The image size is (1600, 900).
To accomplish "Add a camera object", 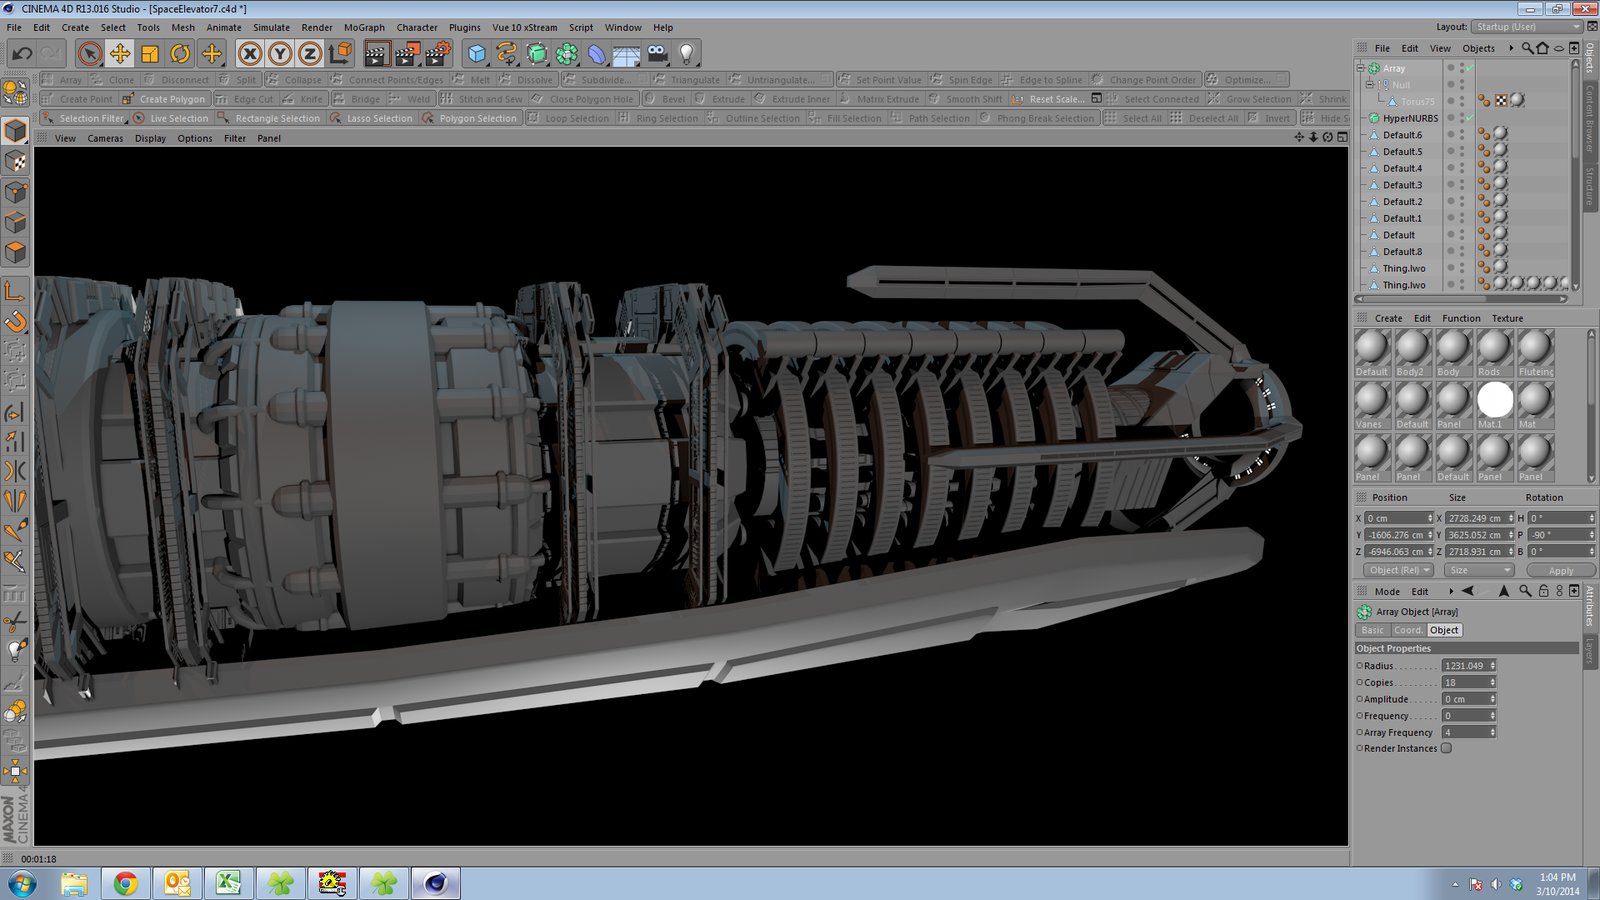I will (657, 53).
